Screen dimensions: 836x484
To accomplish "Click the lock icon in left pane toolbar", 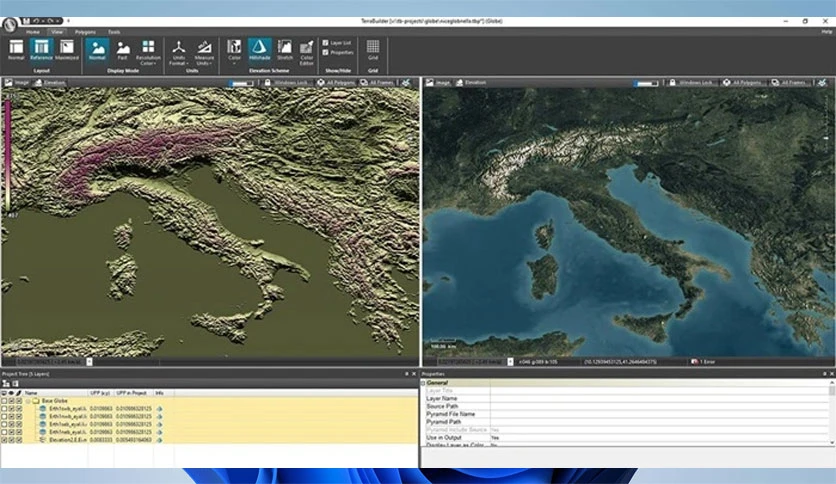I will (x=268, y=83).
